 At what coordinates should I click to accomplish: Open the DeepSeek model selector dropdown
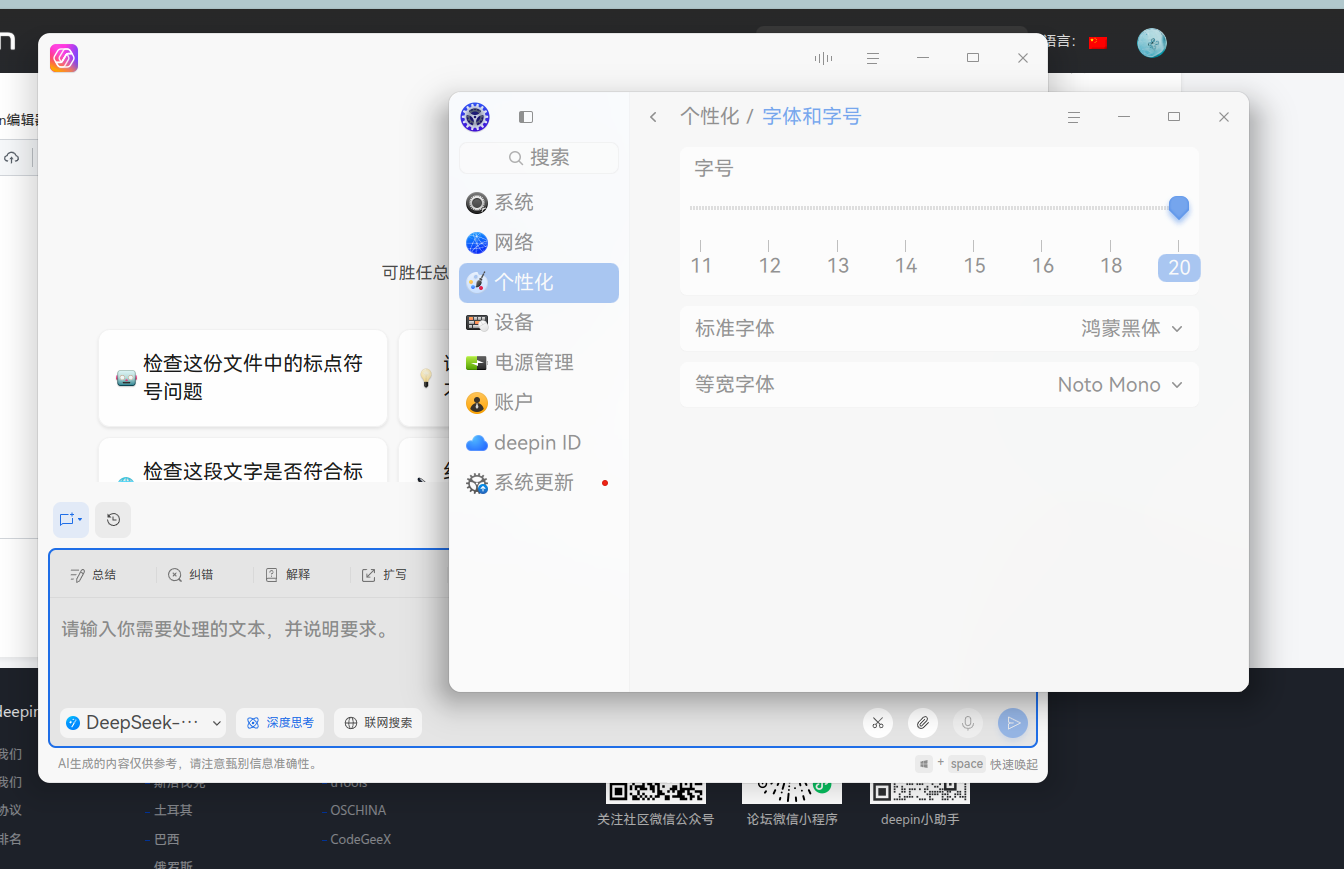coord(143,723)
